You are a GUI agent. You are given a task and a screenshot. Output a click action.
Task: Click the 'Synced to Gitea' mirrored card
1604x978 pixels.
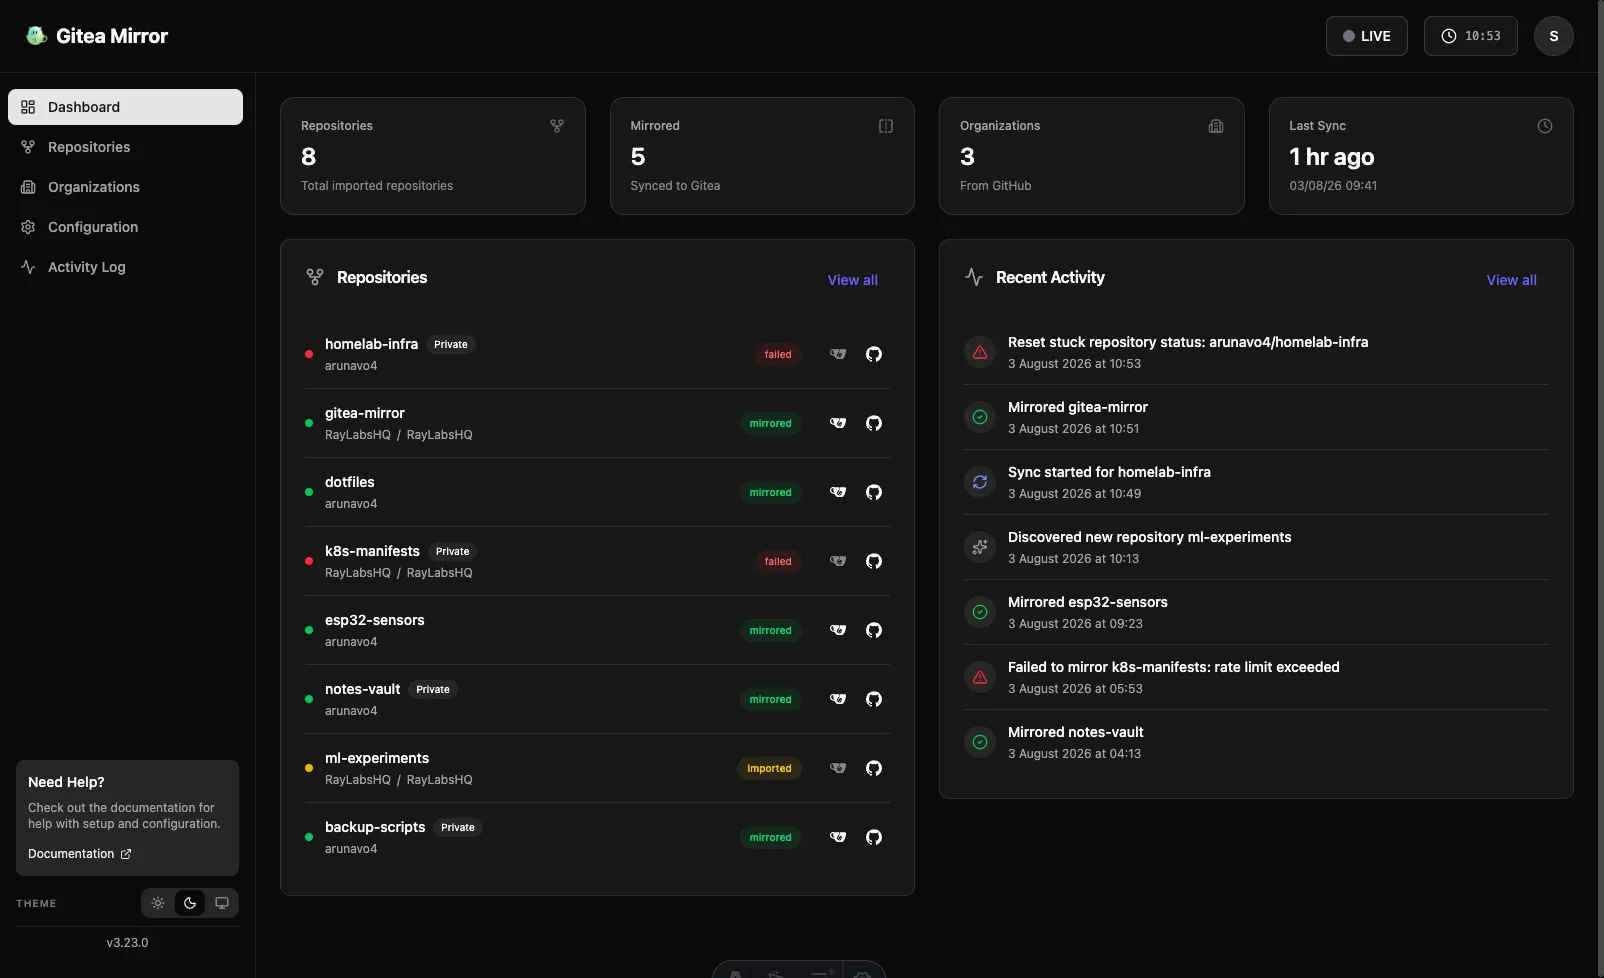pyautogui.click(x=762, y=156)
